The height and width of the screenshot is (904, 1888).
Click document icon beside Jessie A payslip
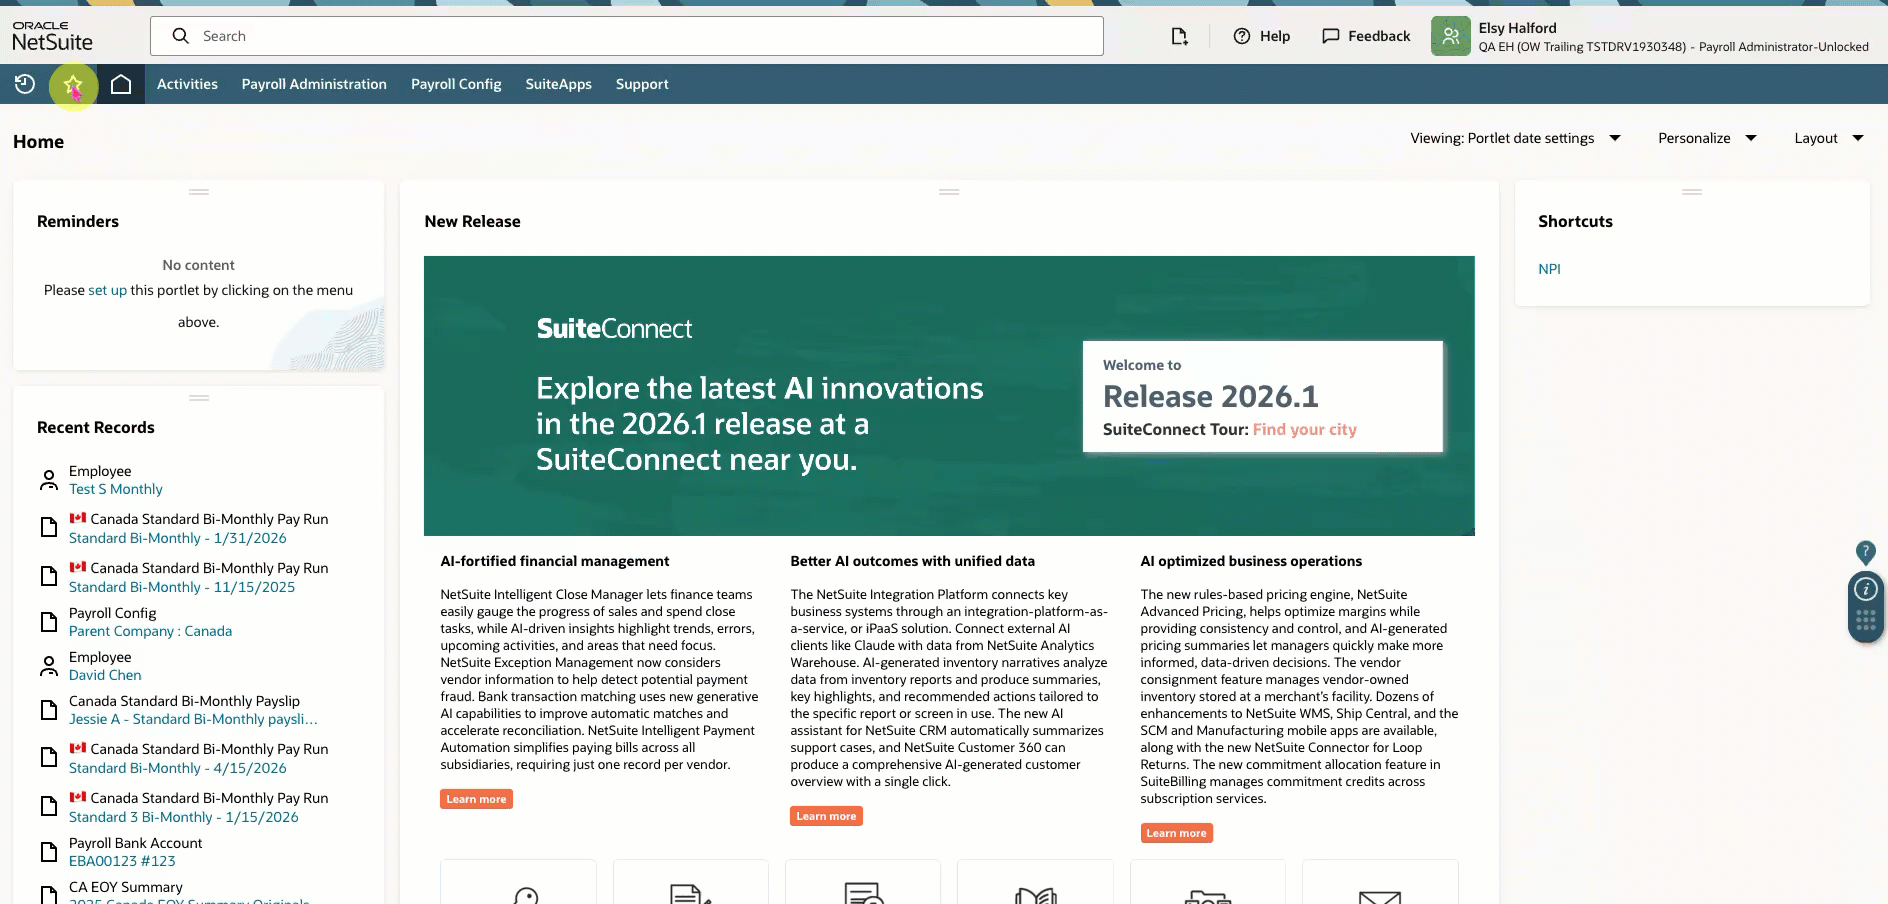pyautogui.click(x=48, y=710)
